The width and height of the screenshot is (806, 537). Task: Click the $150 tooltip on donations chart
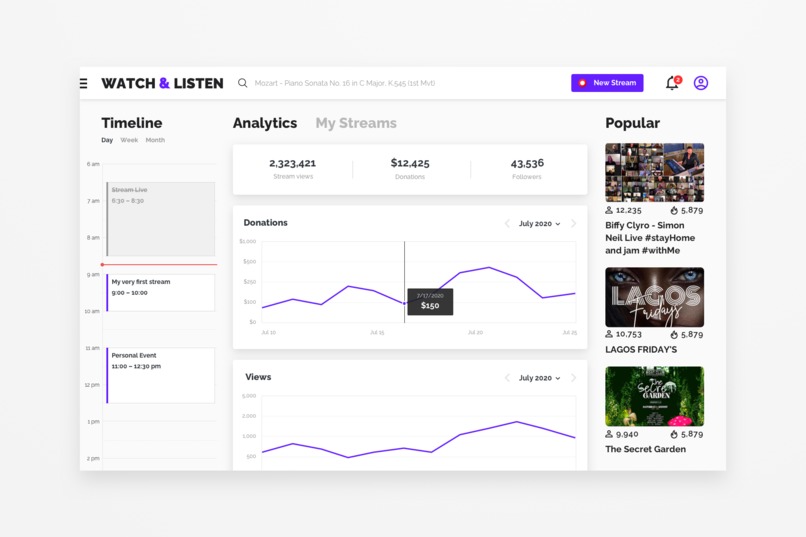(x=430, y=302)
